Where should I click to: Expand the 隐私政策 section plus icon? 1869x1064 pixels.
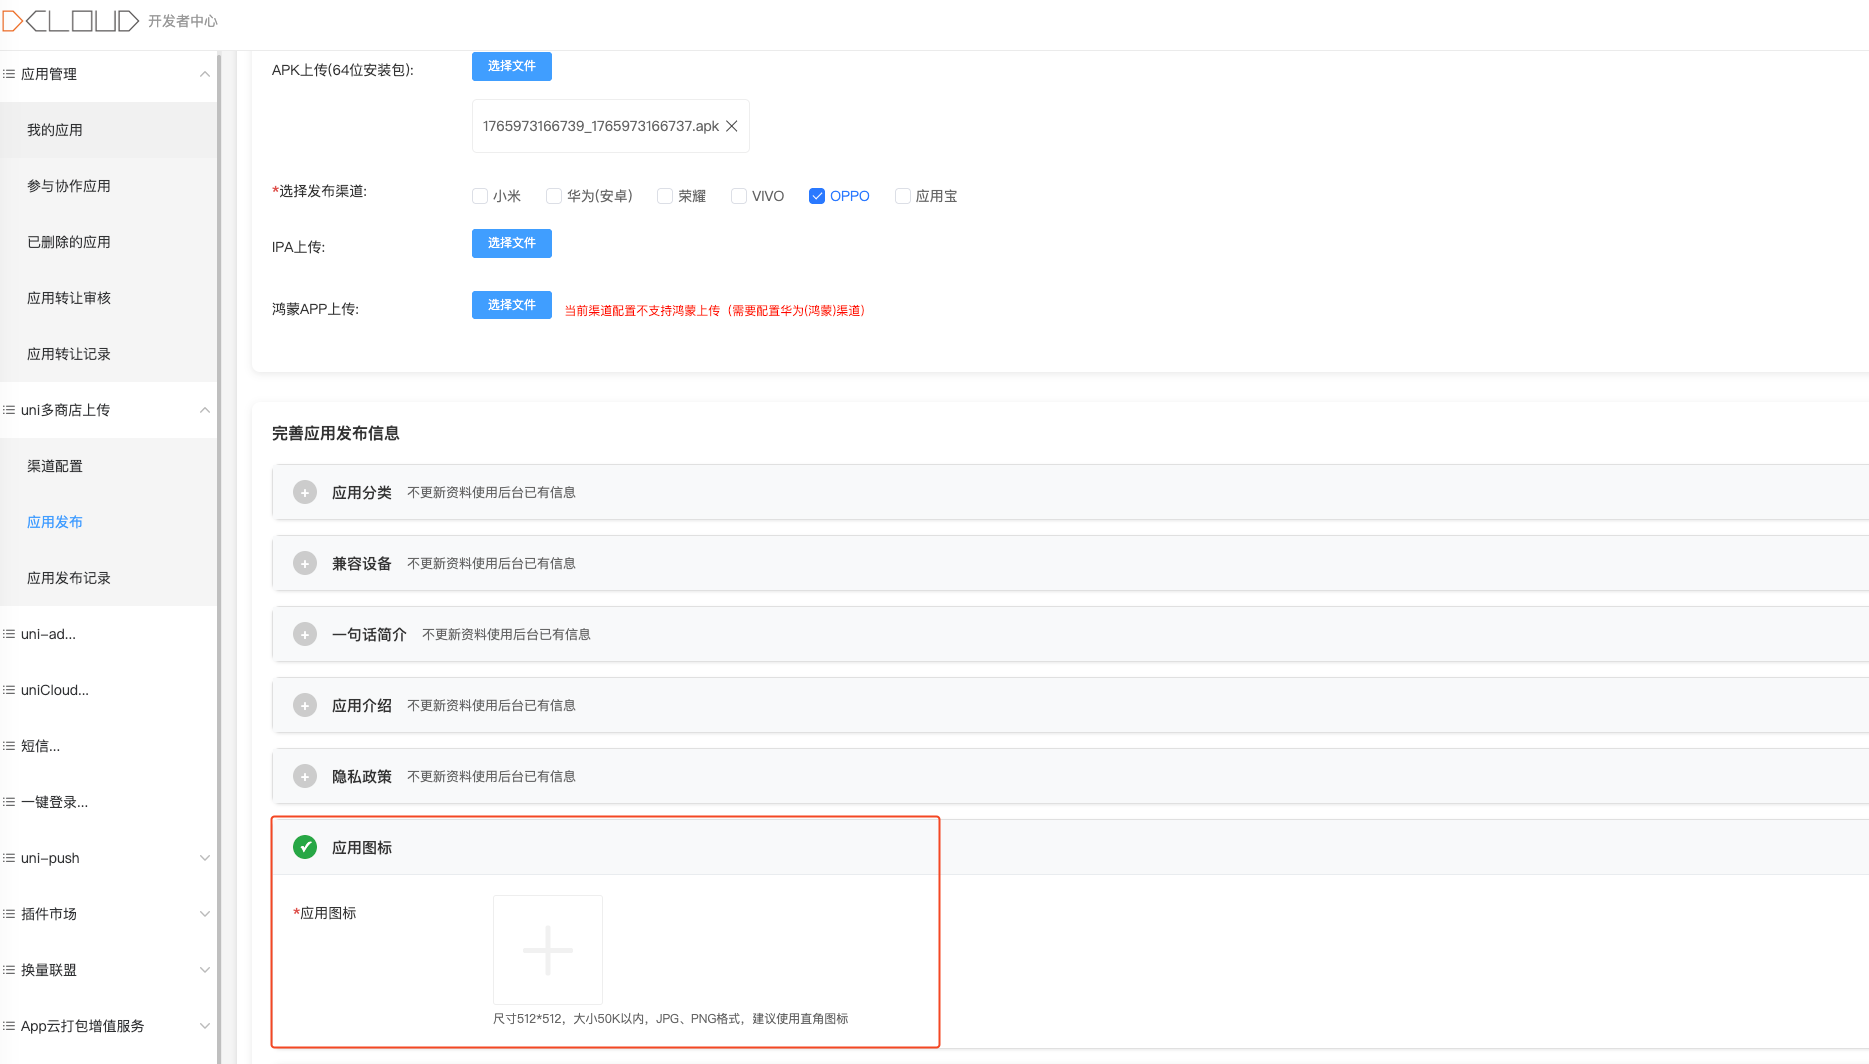305,776
